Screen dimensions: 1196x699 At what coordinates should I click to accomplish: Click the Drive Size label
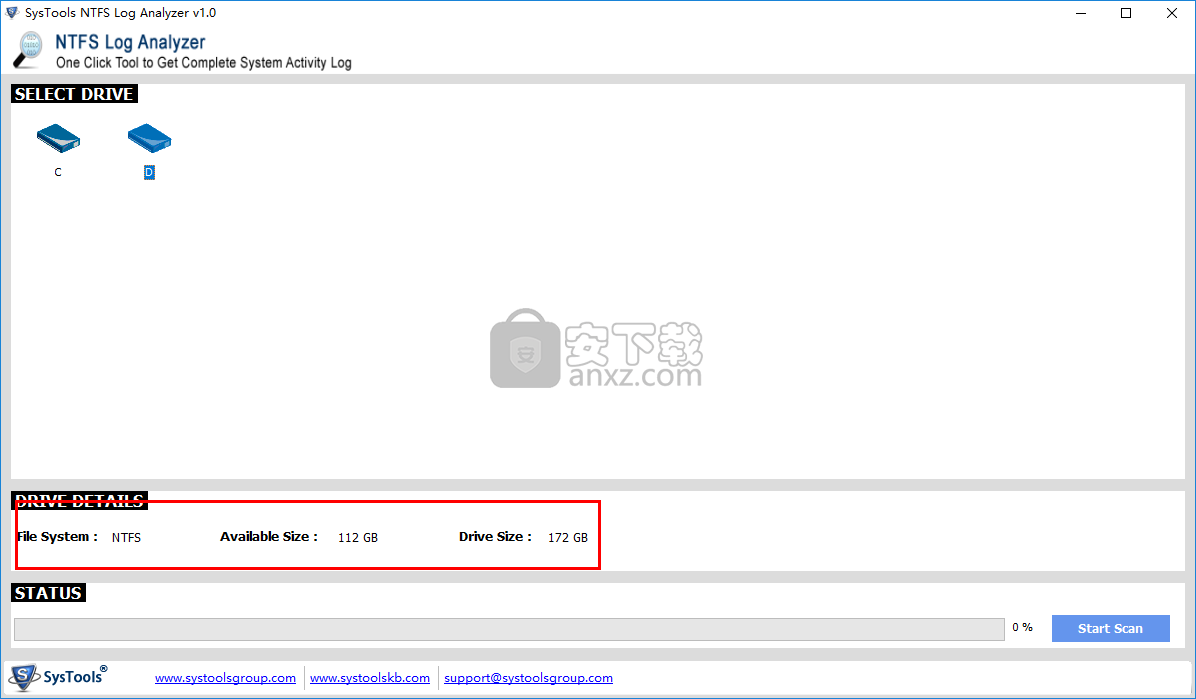click(495, 536)
